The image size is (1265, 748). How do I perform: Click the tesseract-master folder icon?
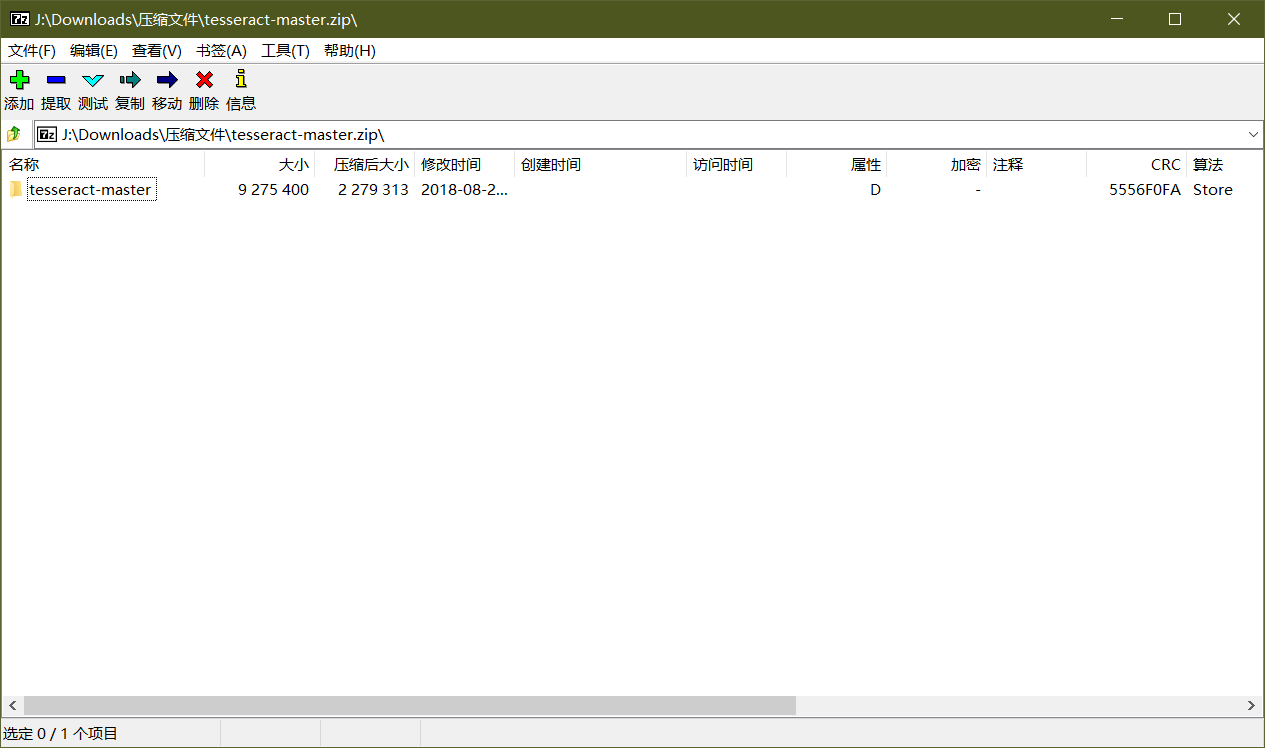point(16,189)
